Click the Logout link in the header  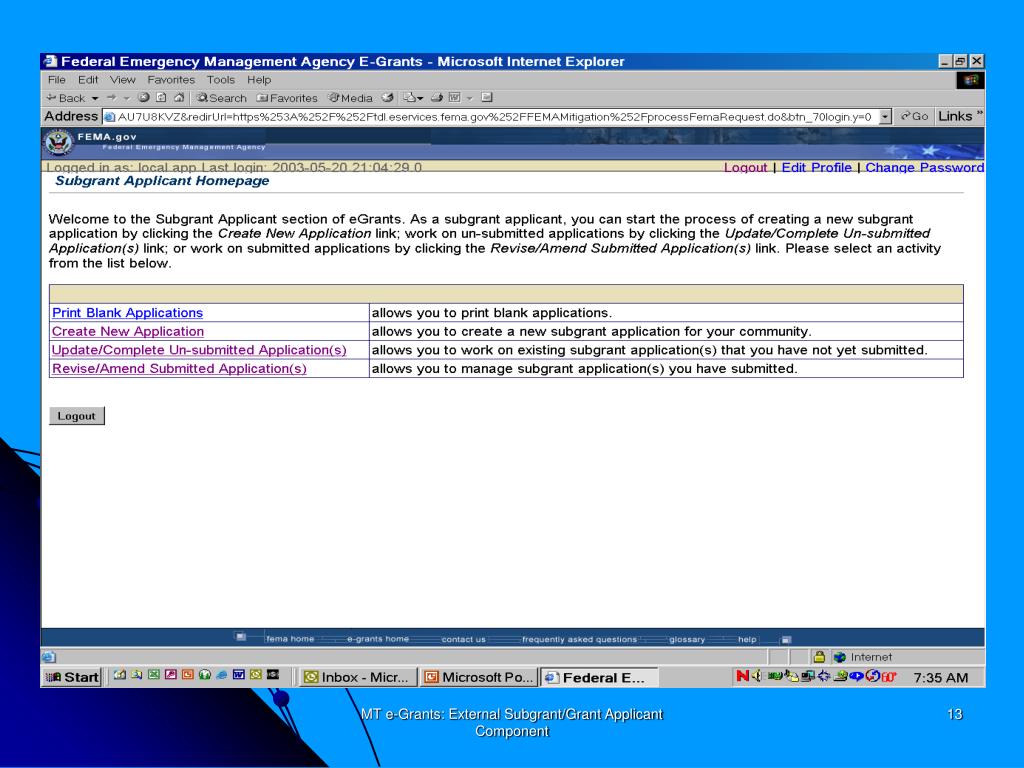tap(745, 167)
